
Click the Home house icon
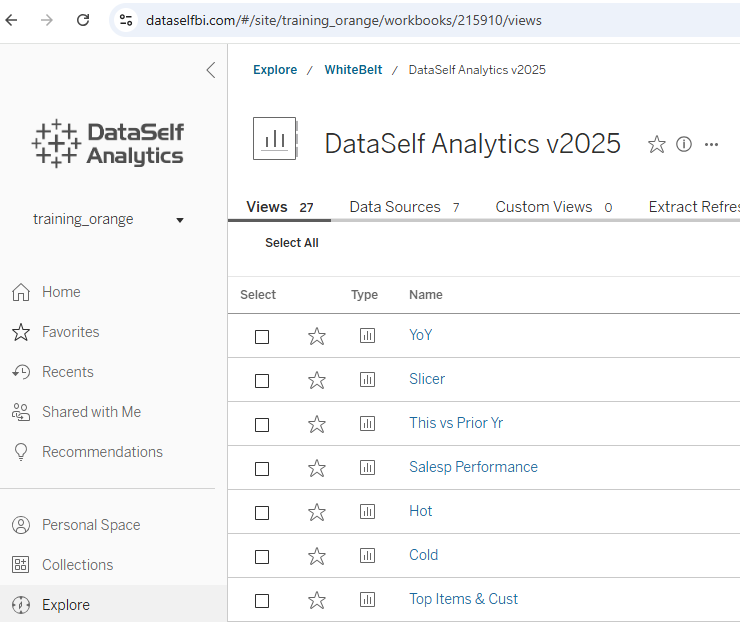[x=21, y=292]
